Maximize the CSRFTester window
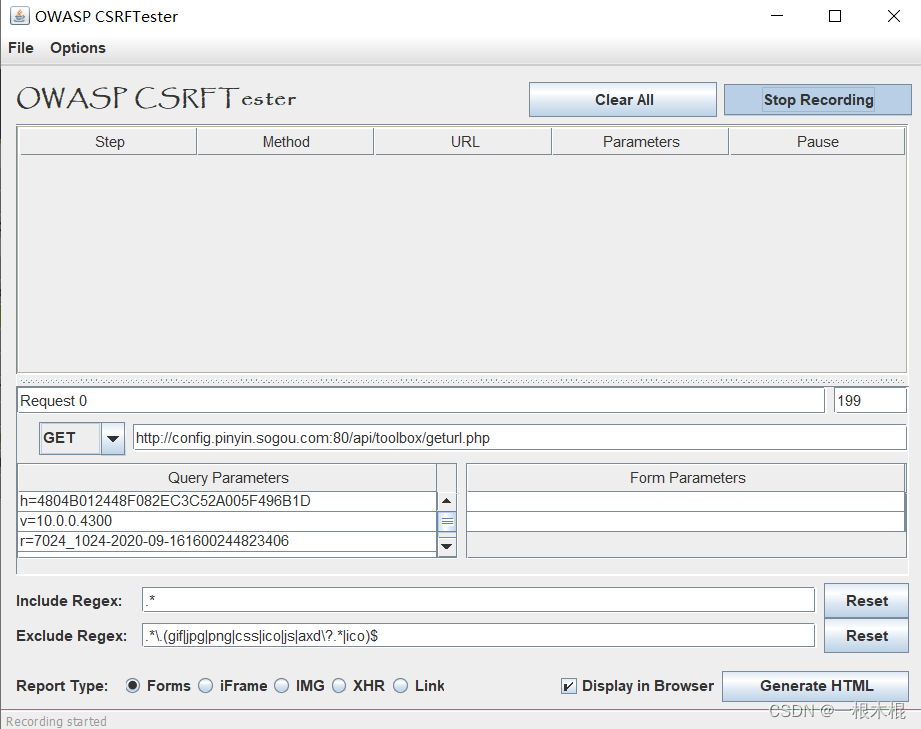 [835, 16]
